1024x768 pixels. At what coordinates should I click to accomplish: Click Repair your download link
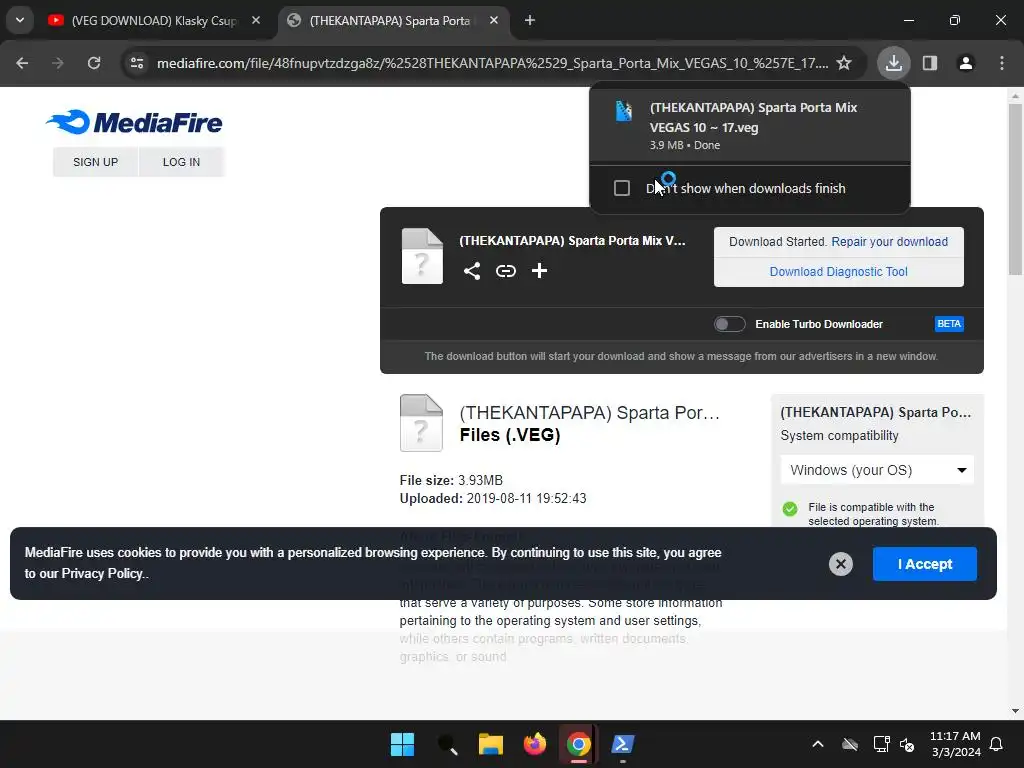[889, 242]
